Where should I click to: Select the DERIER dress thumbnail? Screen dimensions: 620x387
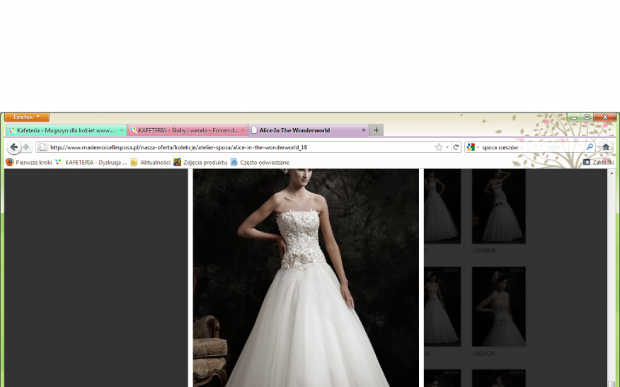(x=499, y=206)
